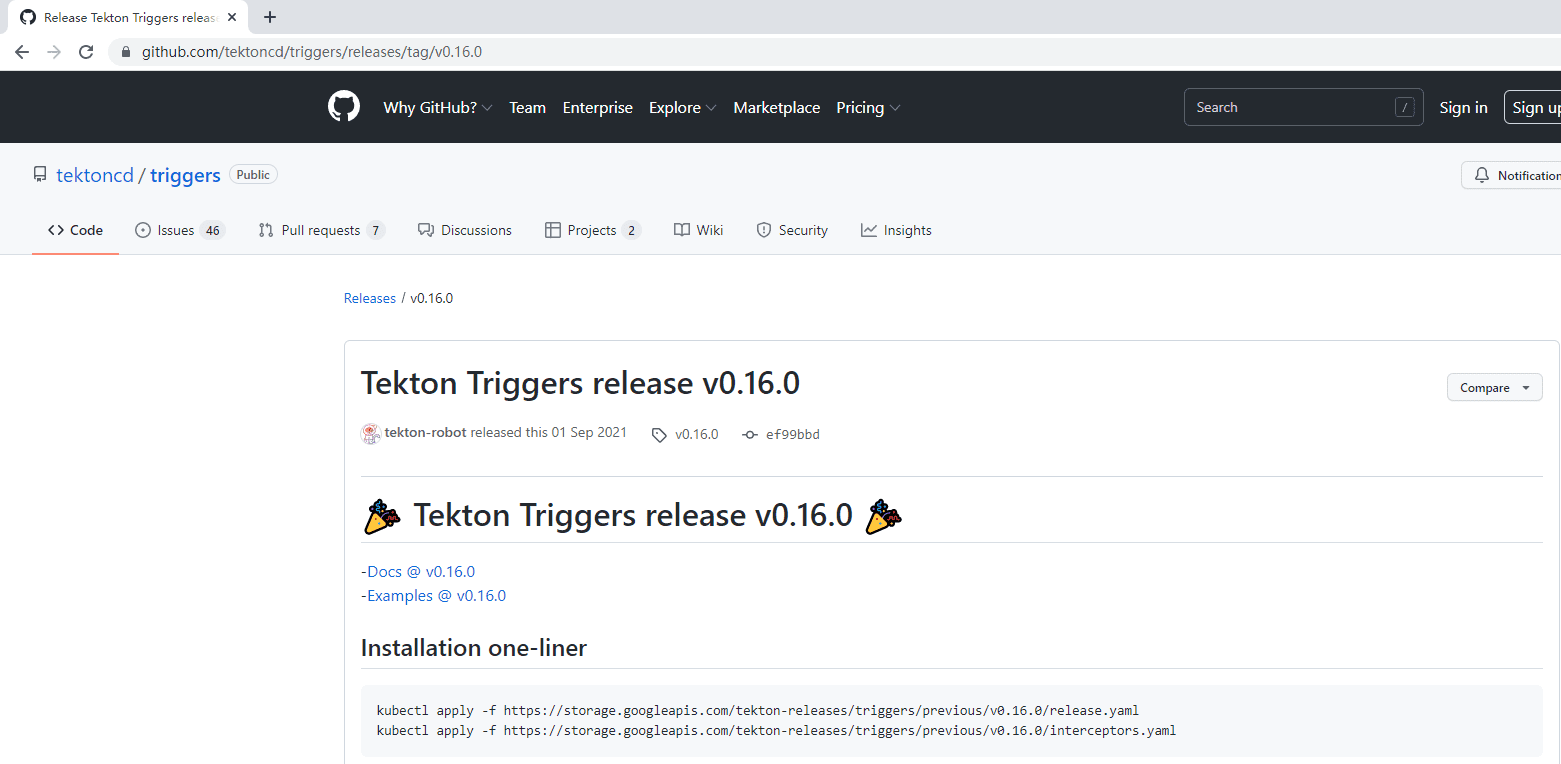Image resolution: width=1561 pixels, height=764 pixels.
Task: Open the Pull requests tab
Action: click(x=321, y=230)
